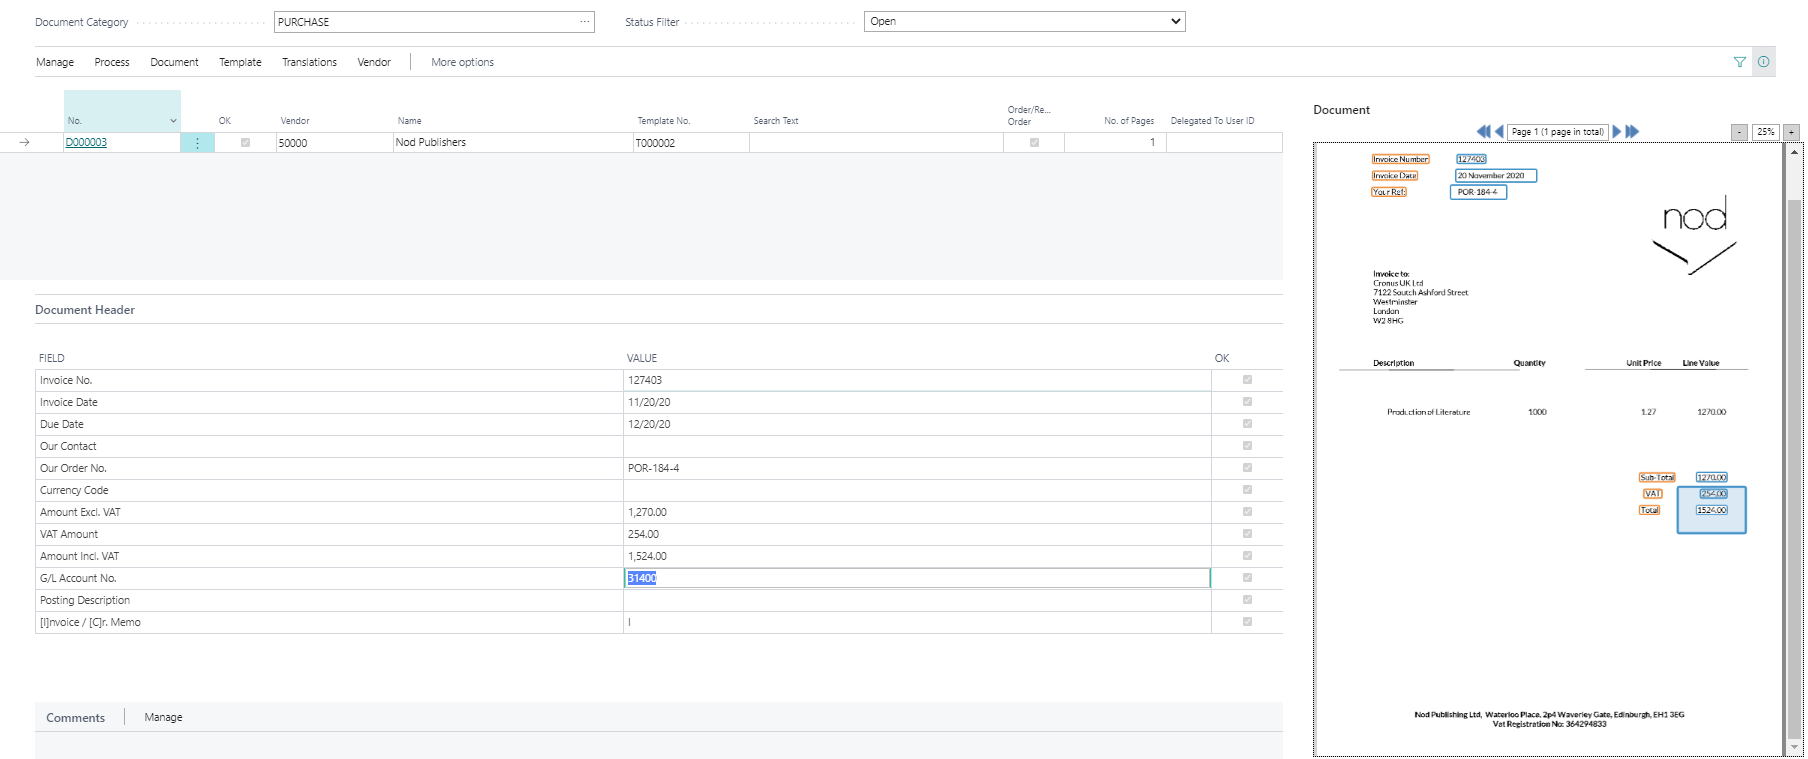Viewport: 1808px width, 759px height.
Task: Toggle OK checkbox for document D000003
Action: point(245,143)
